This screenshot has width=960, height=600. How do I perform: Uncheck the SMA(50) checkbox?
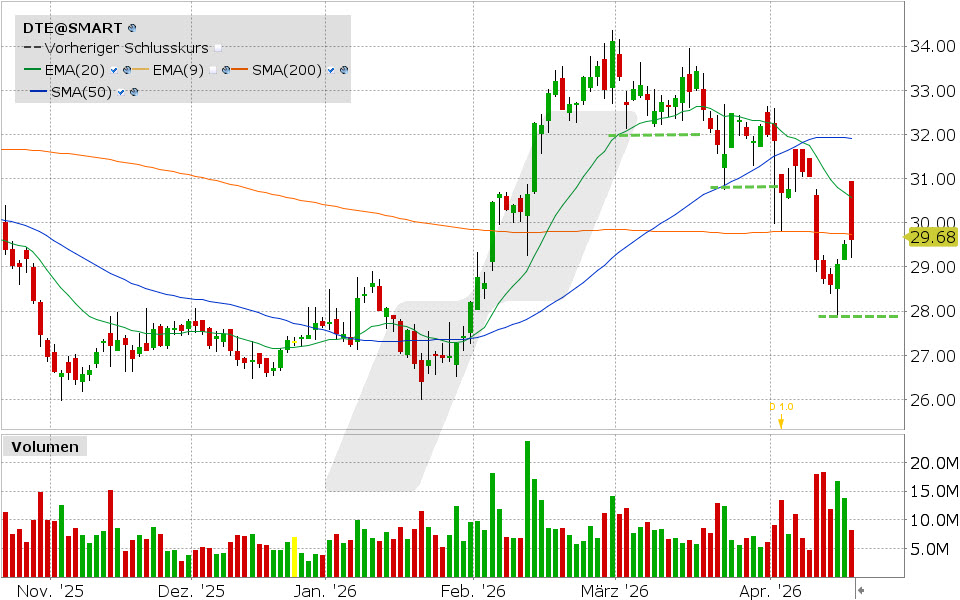pyautogui.click(x=120, y=92)
